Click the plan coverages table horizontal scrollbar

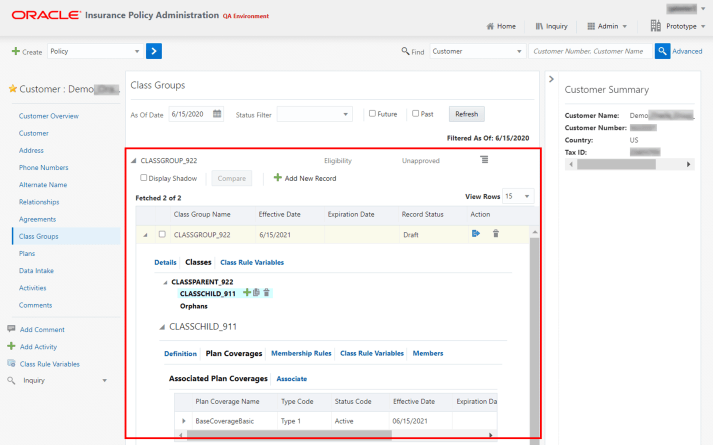tap(289, 435)
